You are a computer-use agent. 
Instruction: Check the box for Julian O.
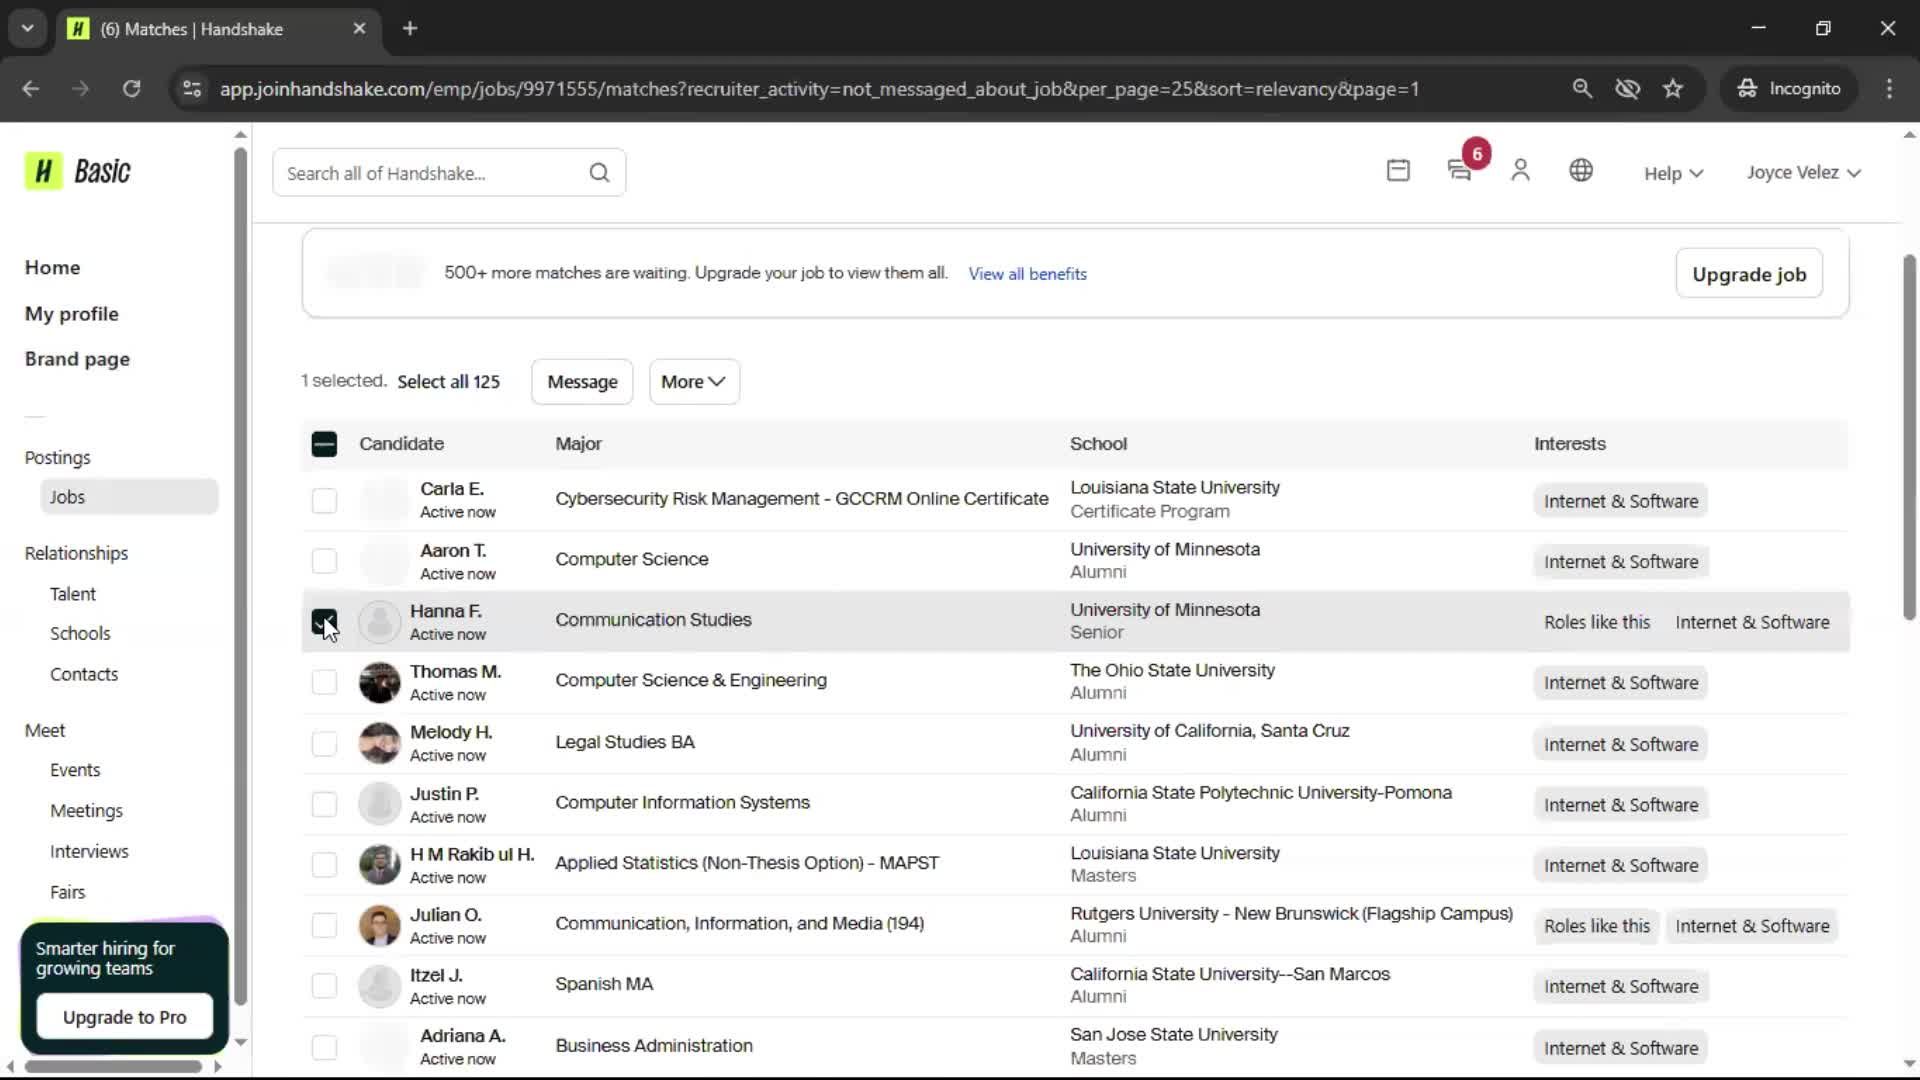tap(324, 926)
